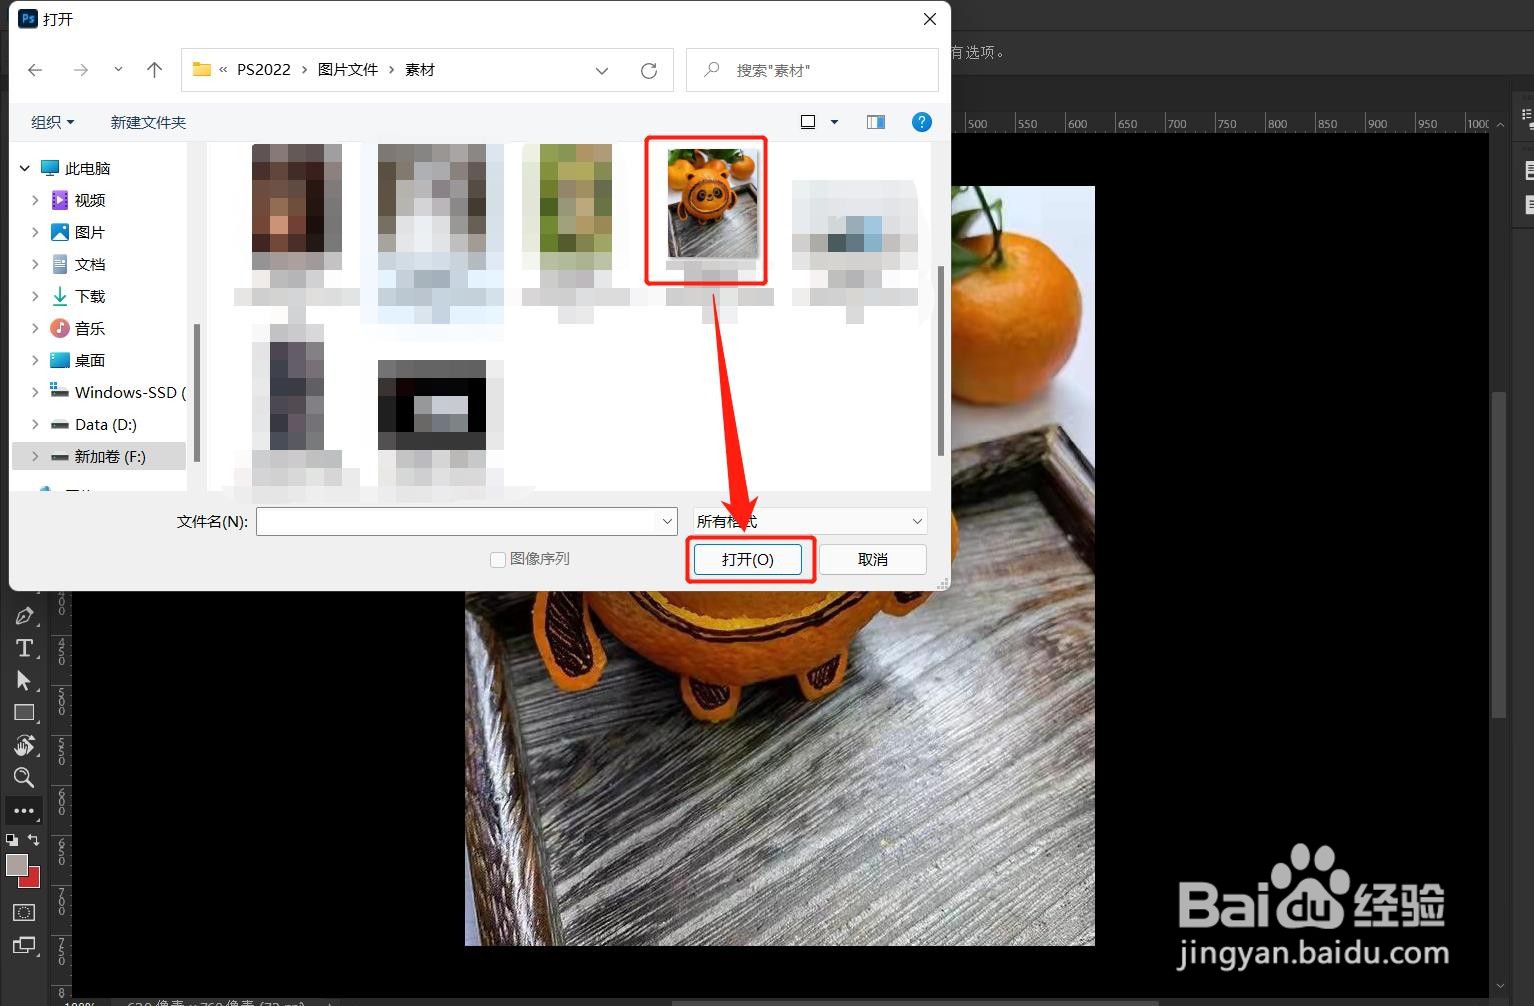The image size is (1534, 1006).
Task: Open the 所有格式 file type dropdown
Action: (x=810, y=521)
